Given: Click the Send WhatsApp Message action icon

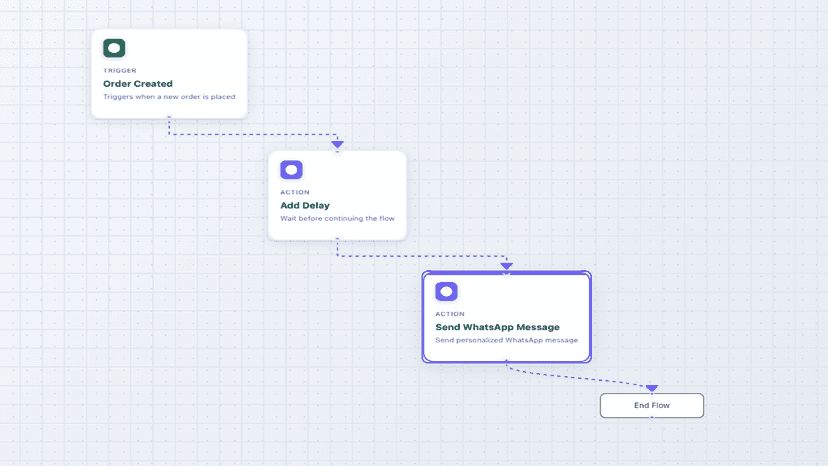Looking at the screenshot, I should [x=446, y=291].
